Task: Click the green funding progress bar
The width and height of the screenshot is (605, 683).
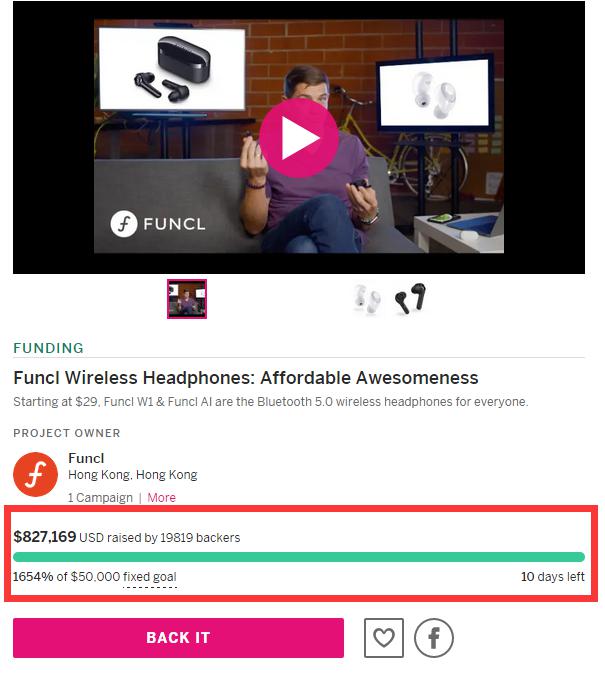Action: click(299, 557)
